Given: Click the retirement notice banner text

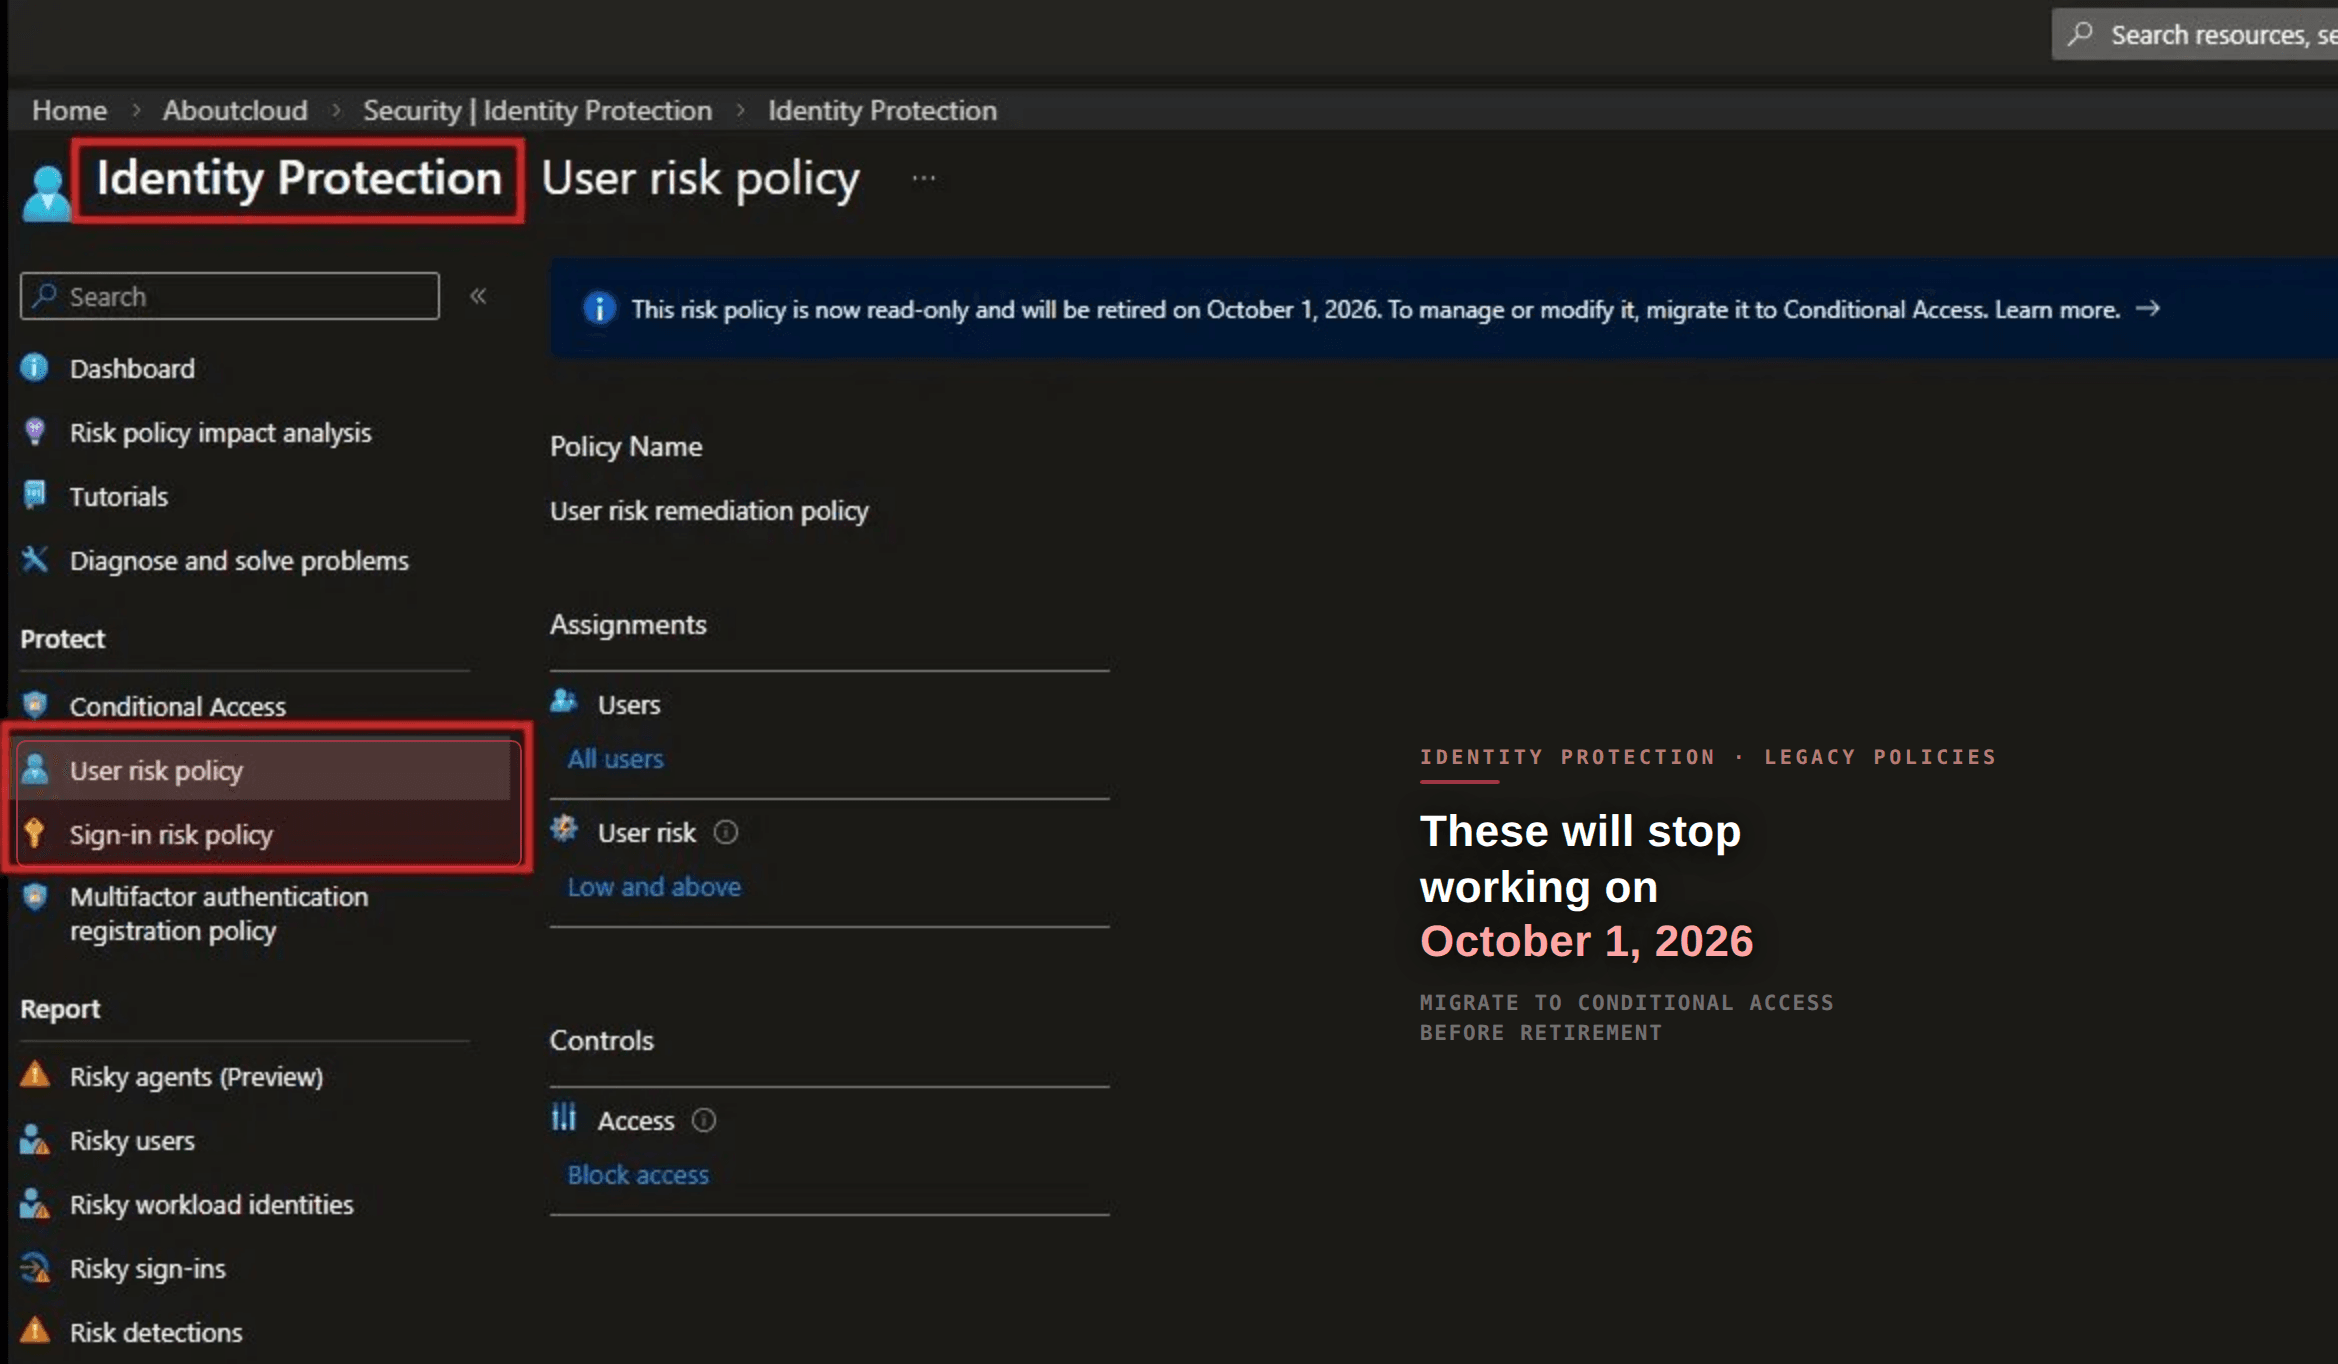Looking at the screenshot, I should (x=1375, y=309).
